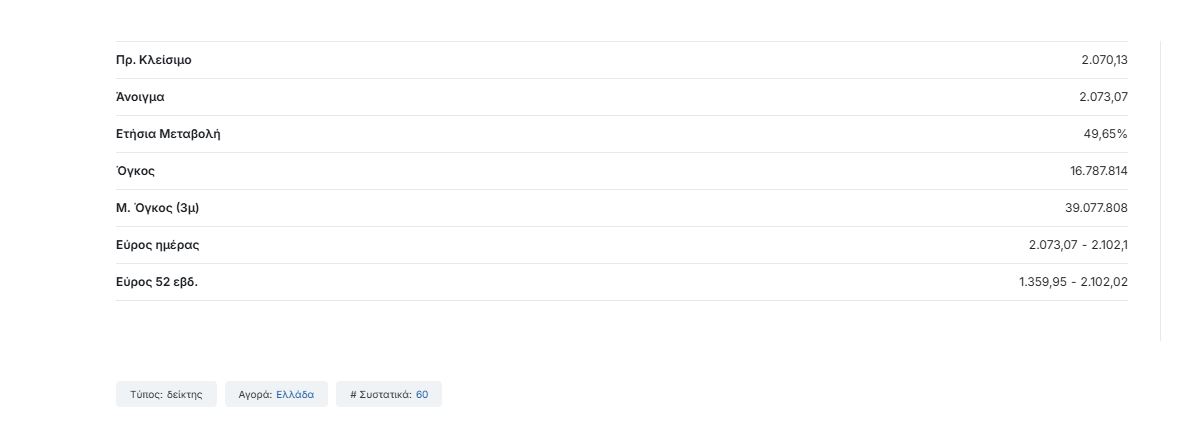Viewport: 1178px width, 427px height.
Task: Select the Άνοιγμα row label
Action: click(x=140, y=97)
